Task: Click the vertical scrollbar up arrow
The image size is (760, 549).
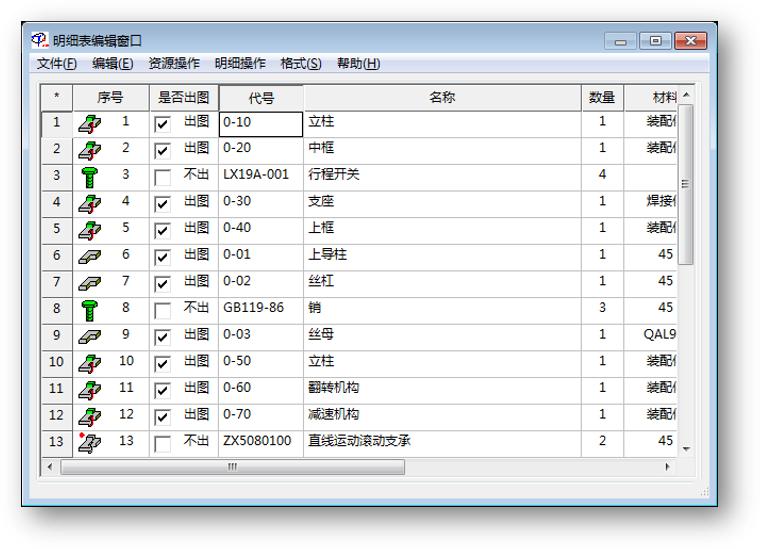Action: (x=686, y=94)
